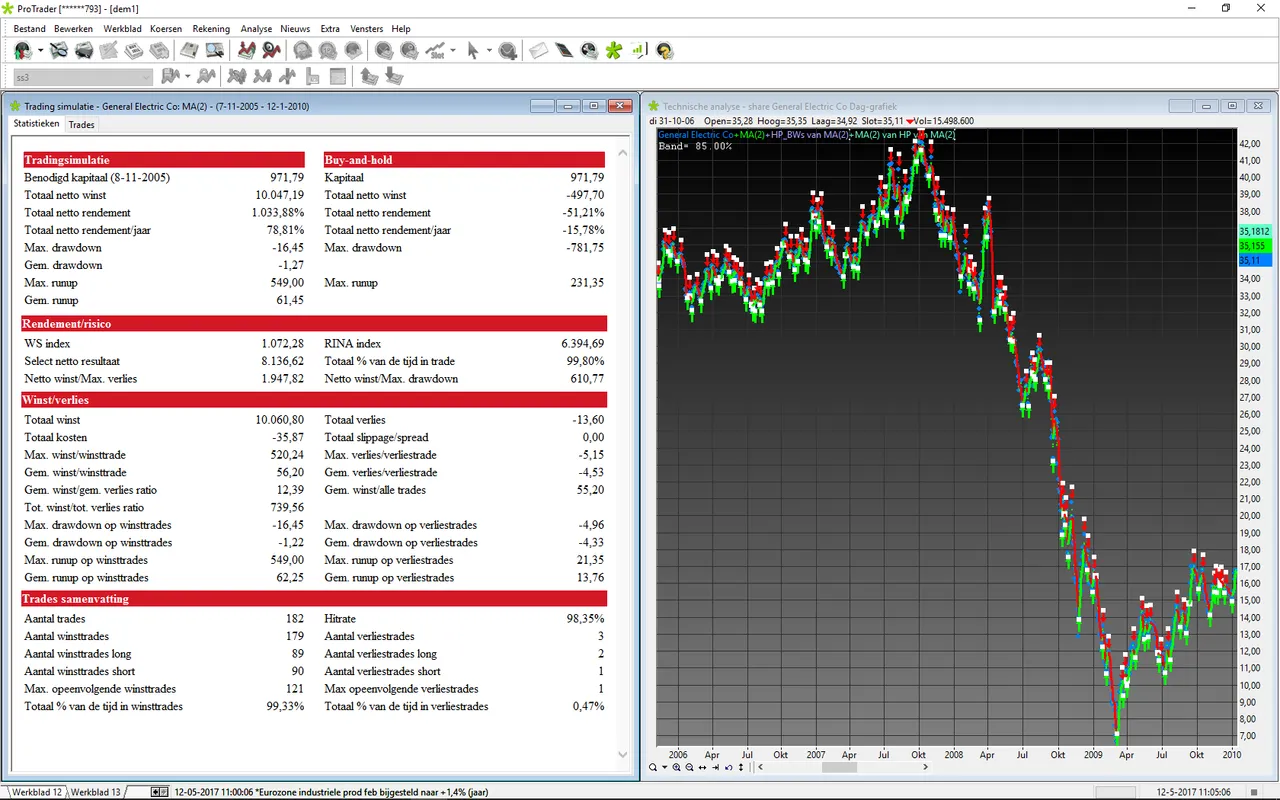Click the Band= 85.00% chart label
This screenshot has height=800, width=1280.
click(695, 146)
